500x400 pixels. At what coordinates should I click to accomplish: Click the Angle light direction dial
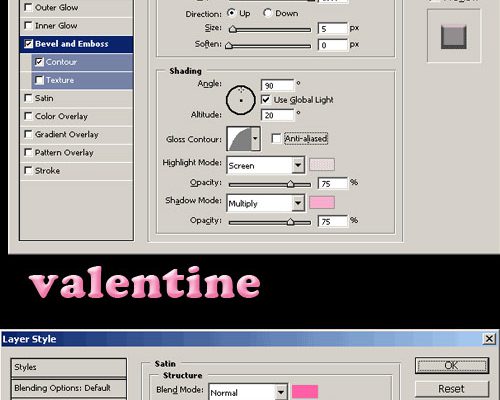point(241,100)
